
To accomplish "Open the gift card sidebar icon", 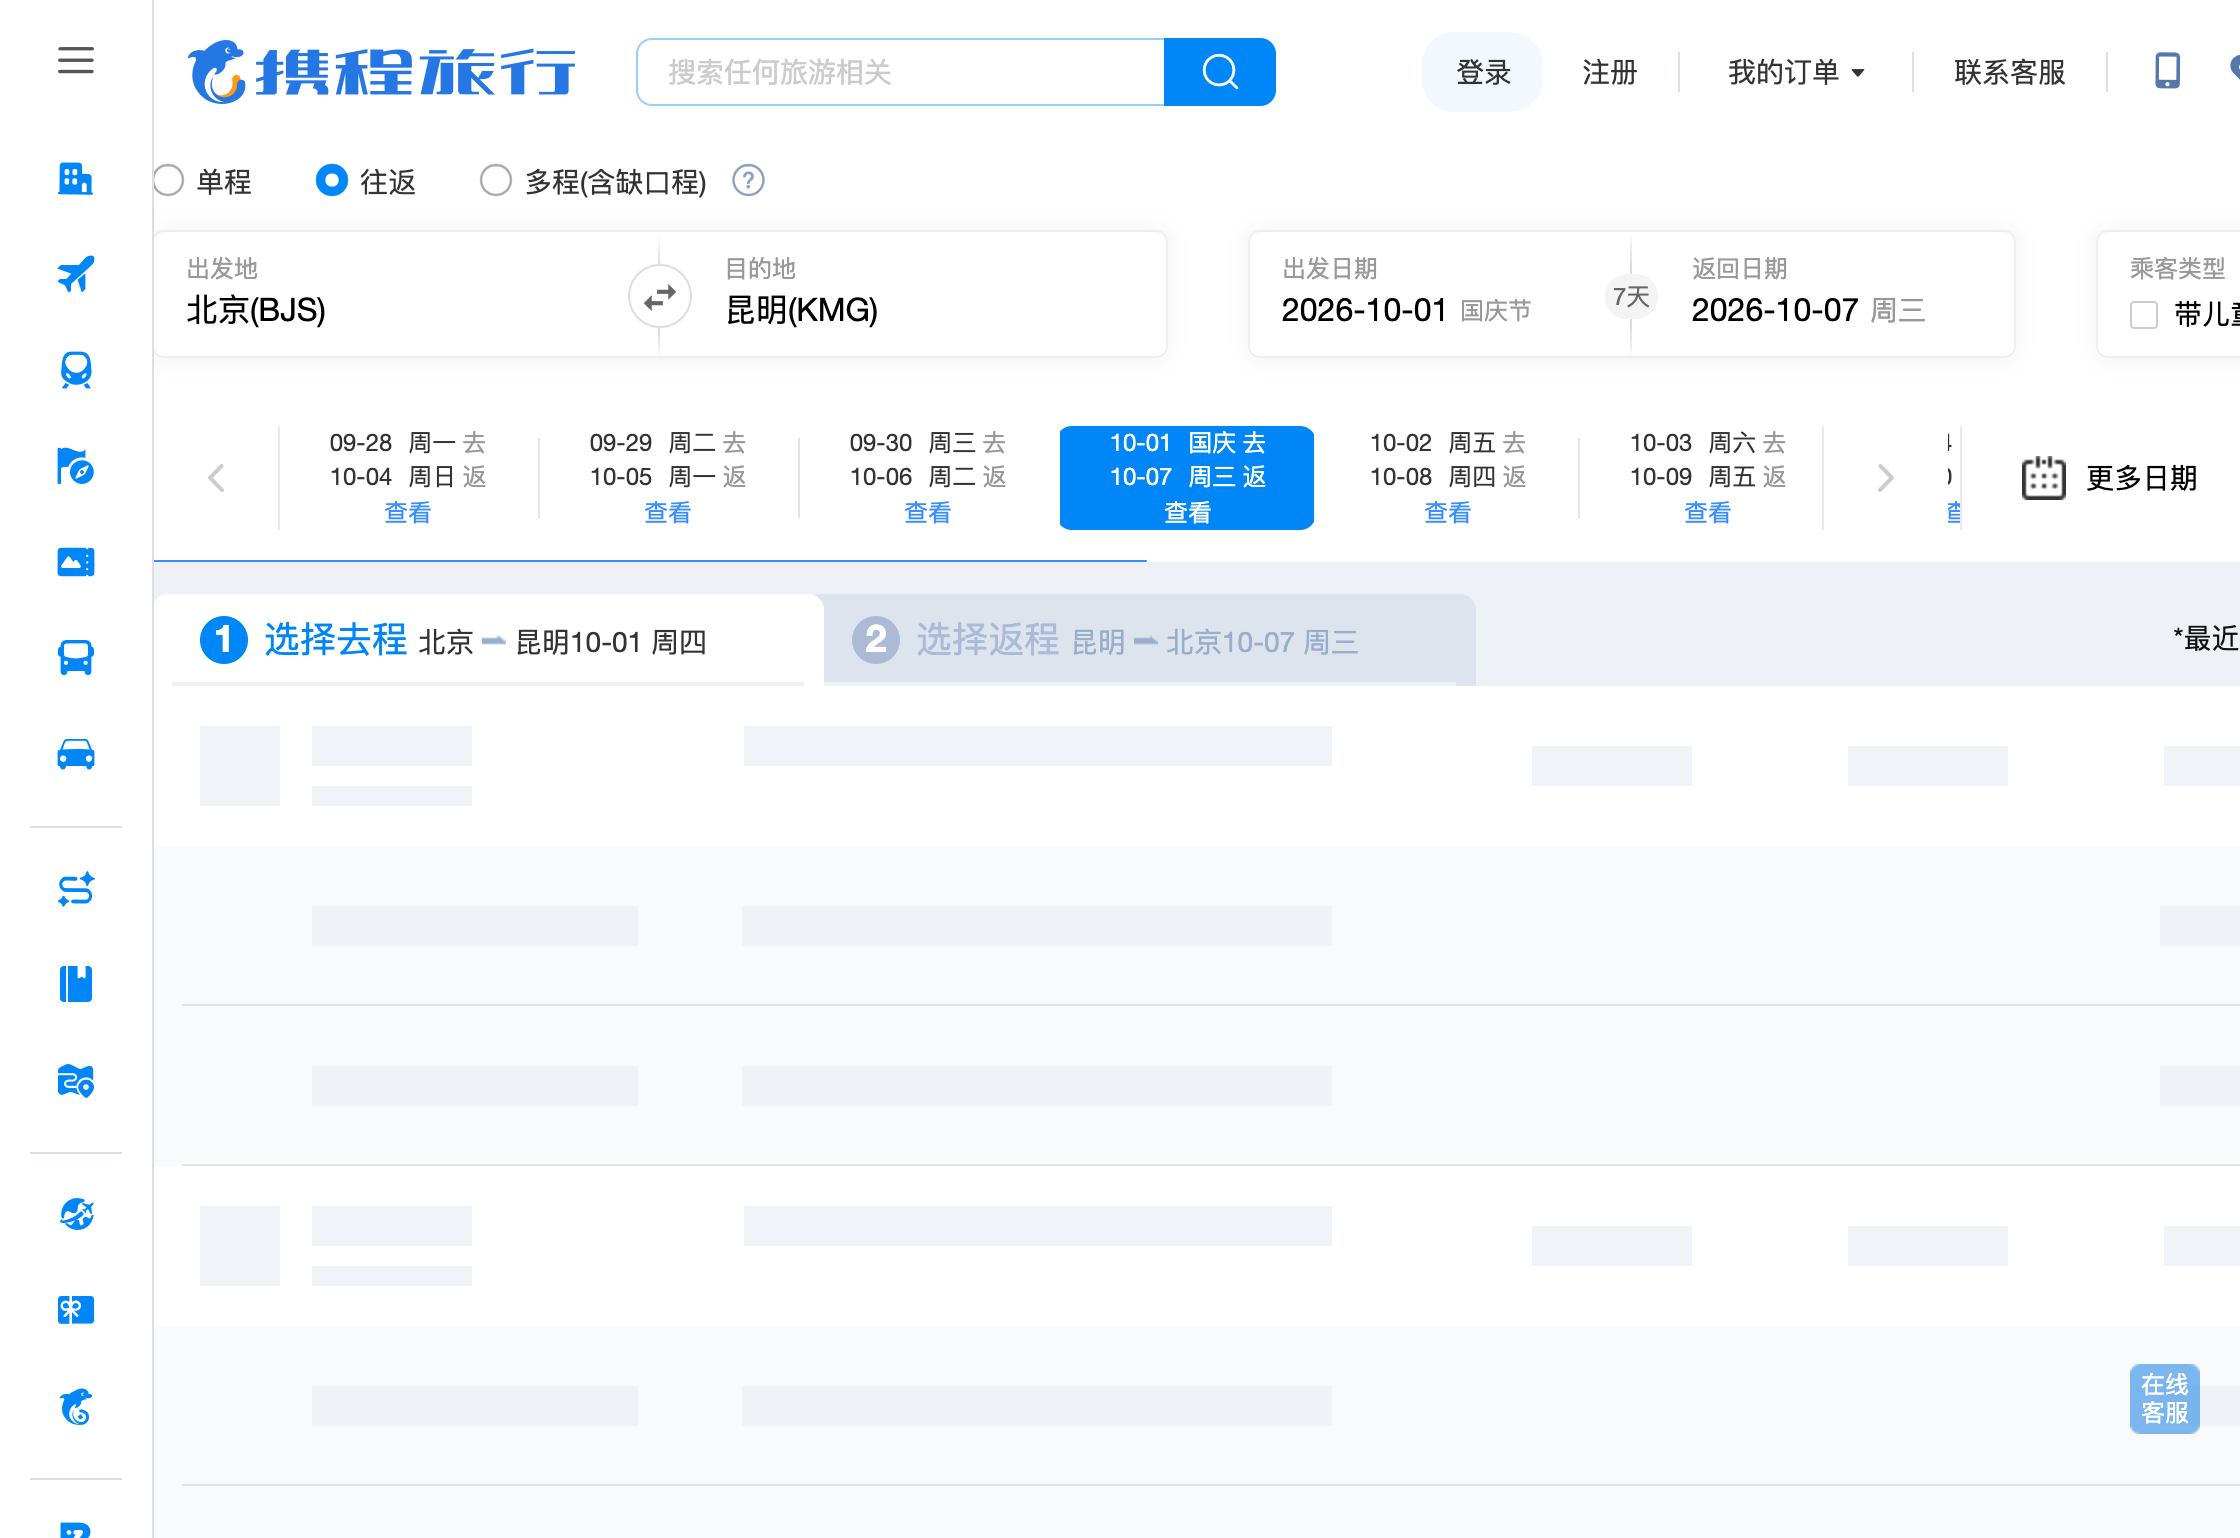I will pyautogui.click(x=76, y=1310).
